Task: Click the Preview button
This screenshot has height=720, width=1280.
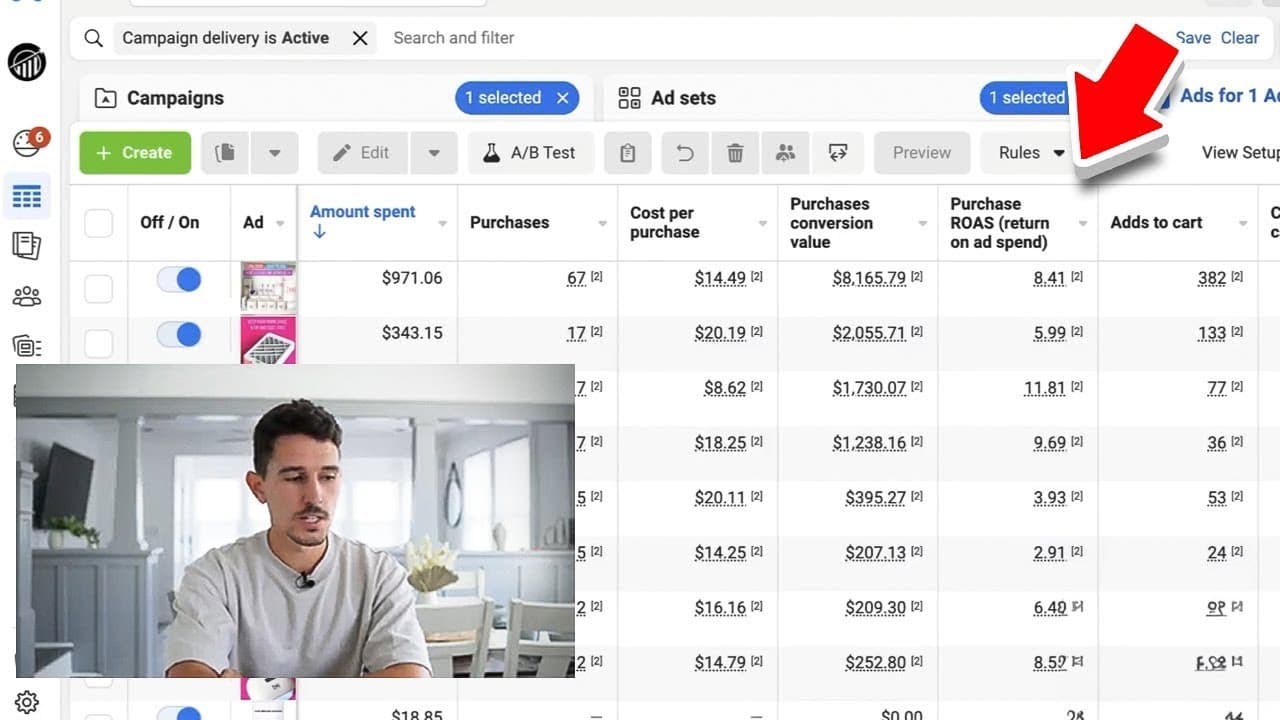Action: pyautogui.click(x=922, y=153)
